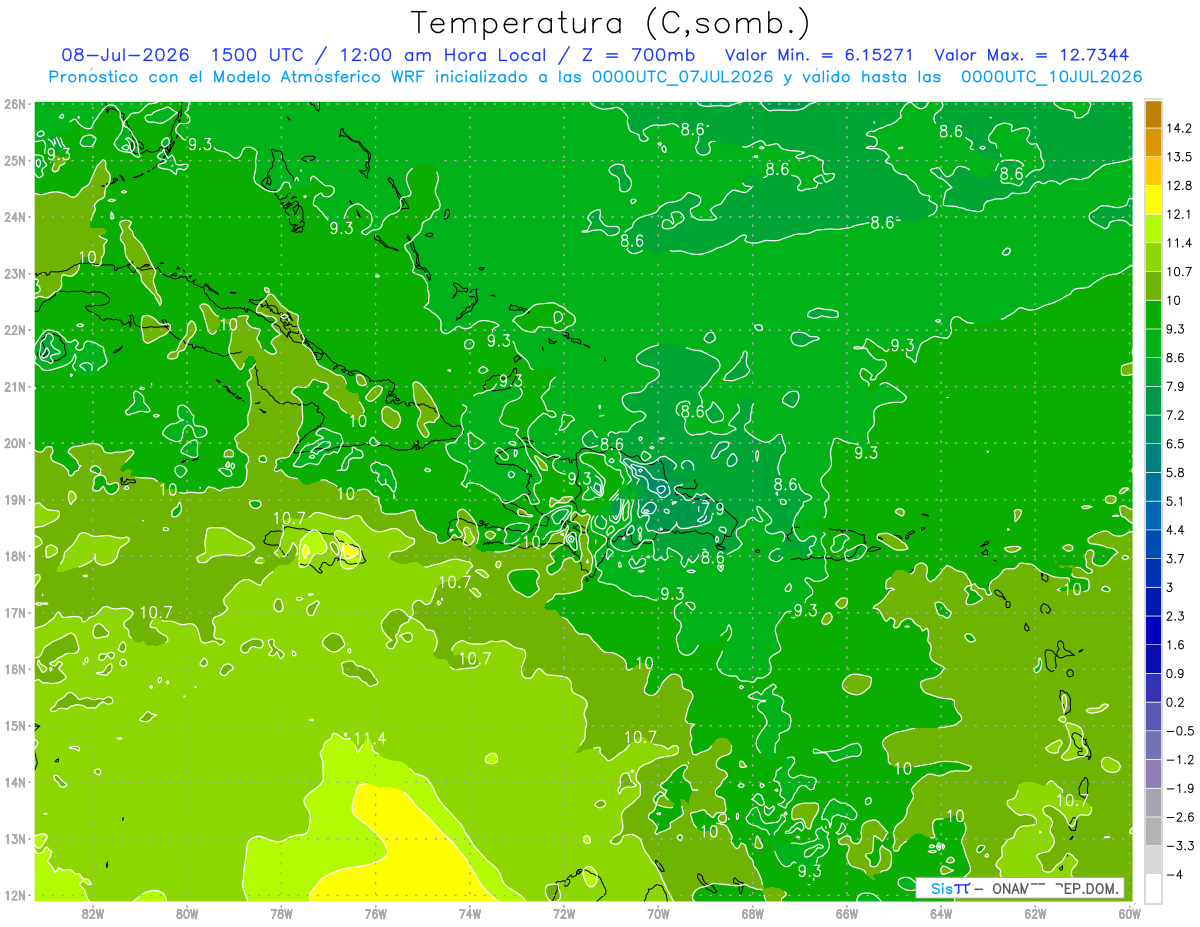Click the '12N' latitude axis label
This screenshot has height=927, width=1200.
tap(15, 895)
